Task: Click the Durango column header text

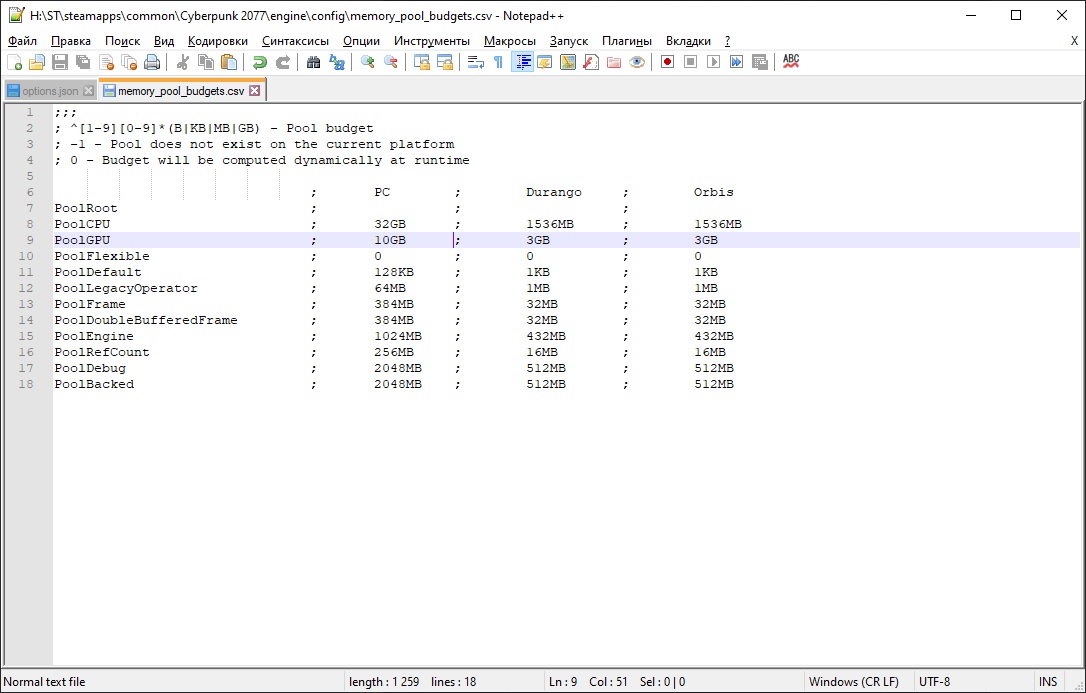Action: [554, 192]
